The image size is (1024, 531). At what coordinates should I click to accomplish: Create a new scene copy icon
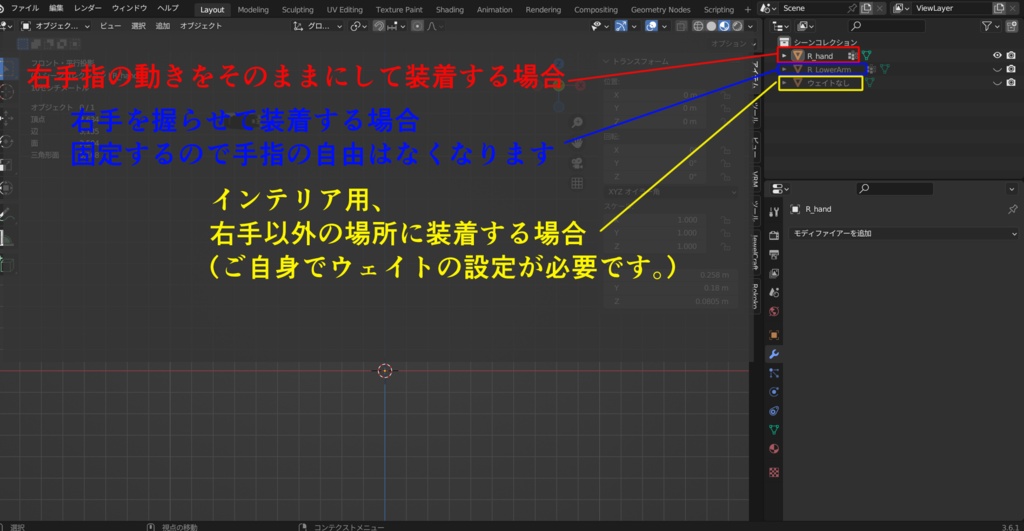(x=866, y=8)
